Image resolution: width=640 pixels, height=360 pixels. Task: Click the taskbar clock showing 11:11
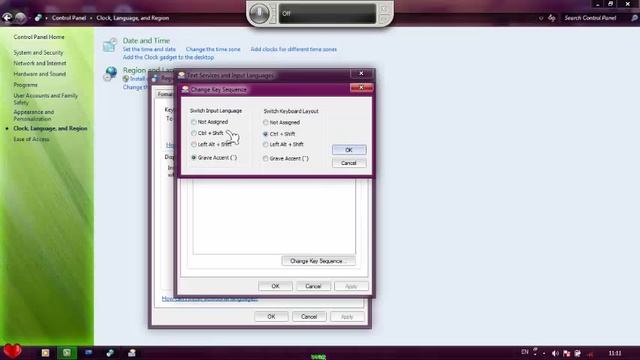pos(615,353)
